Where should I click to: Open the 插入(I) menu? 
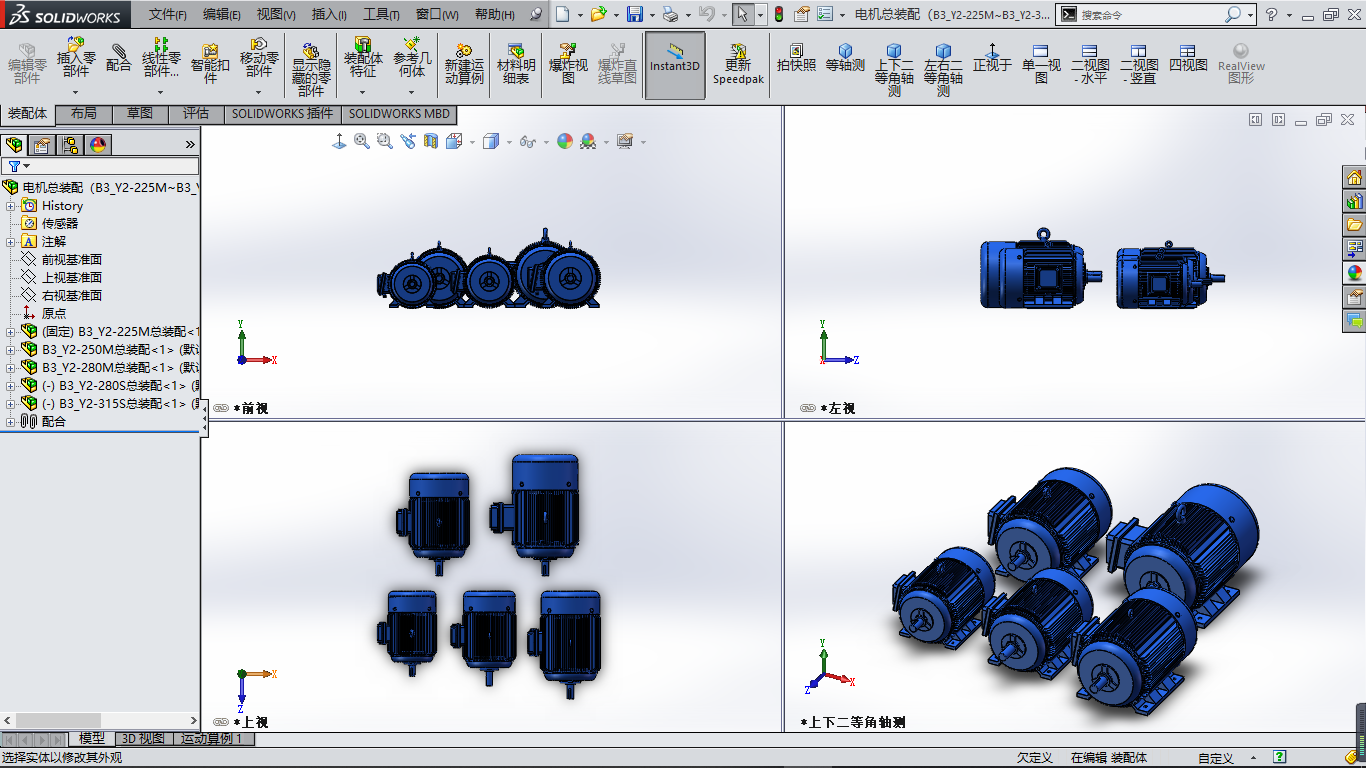click(x=329, y=15)
